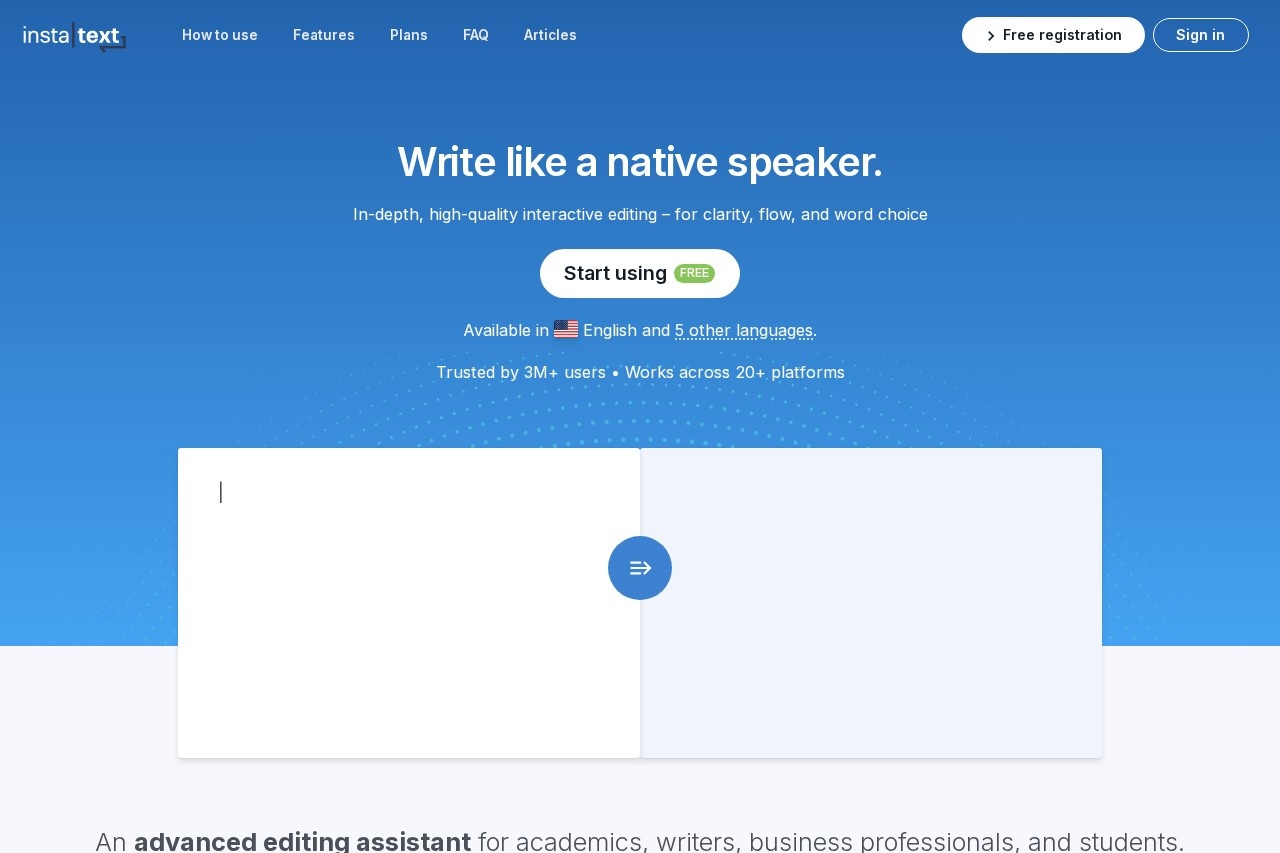The width and height of the screenshot is (1280, 853).
Task: Go to the Features page
Action: (x=324, y=35)
